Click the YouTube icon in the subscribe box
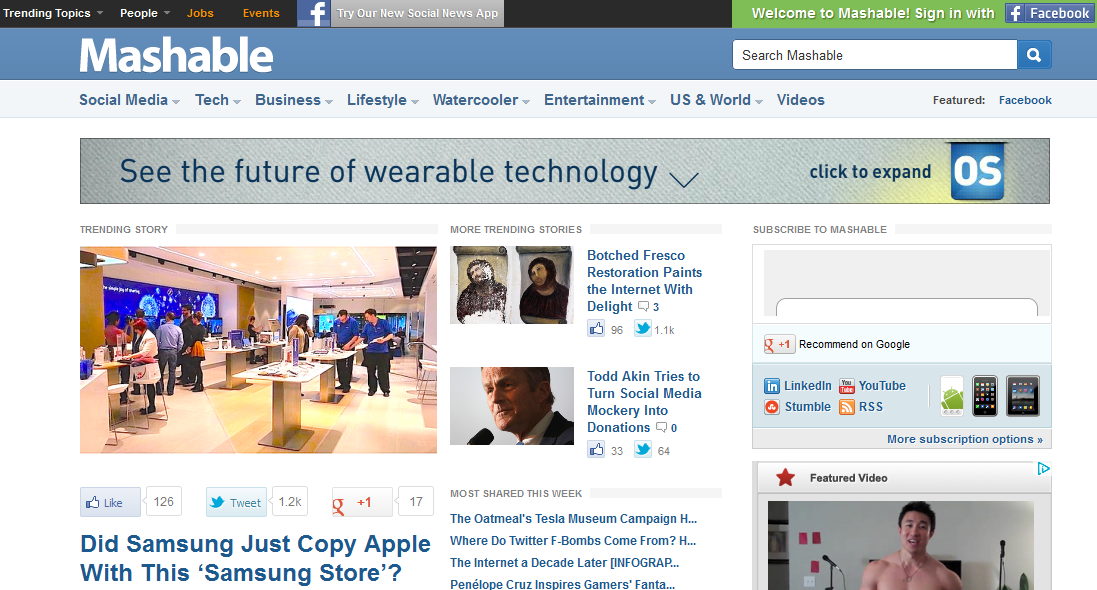1097x590 pixels. [x=847, y=386]
